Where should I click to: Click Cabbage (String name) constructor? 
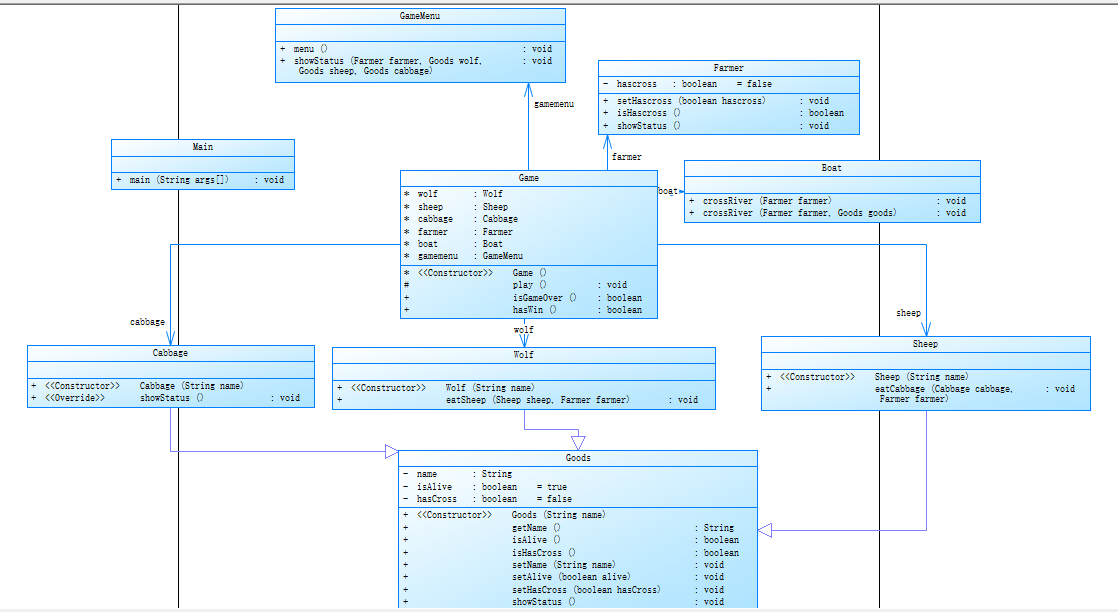click(138, 386)
